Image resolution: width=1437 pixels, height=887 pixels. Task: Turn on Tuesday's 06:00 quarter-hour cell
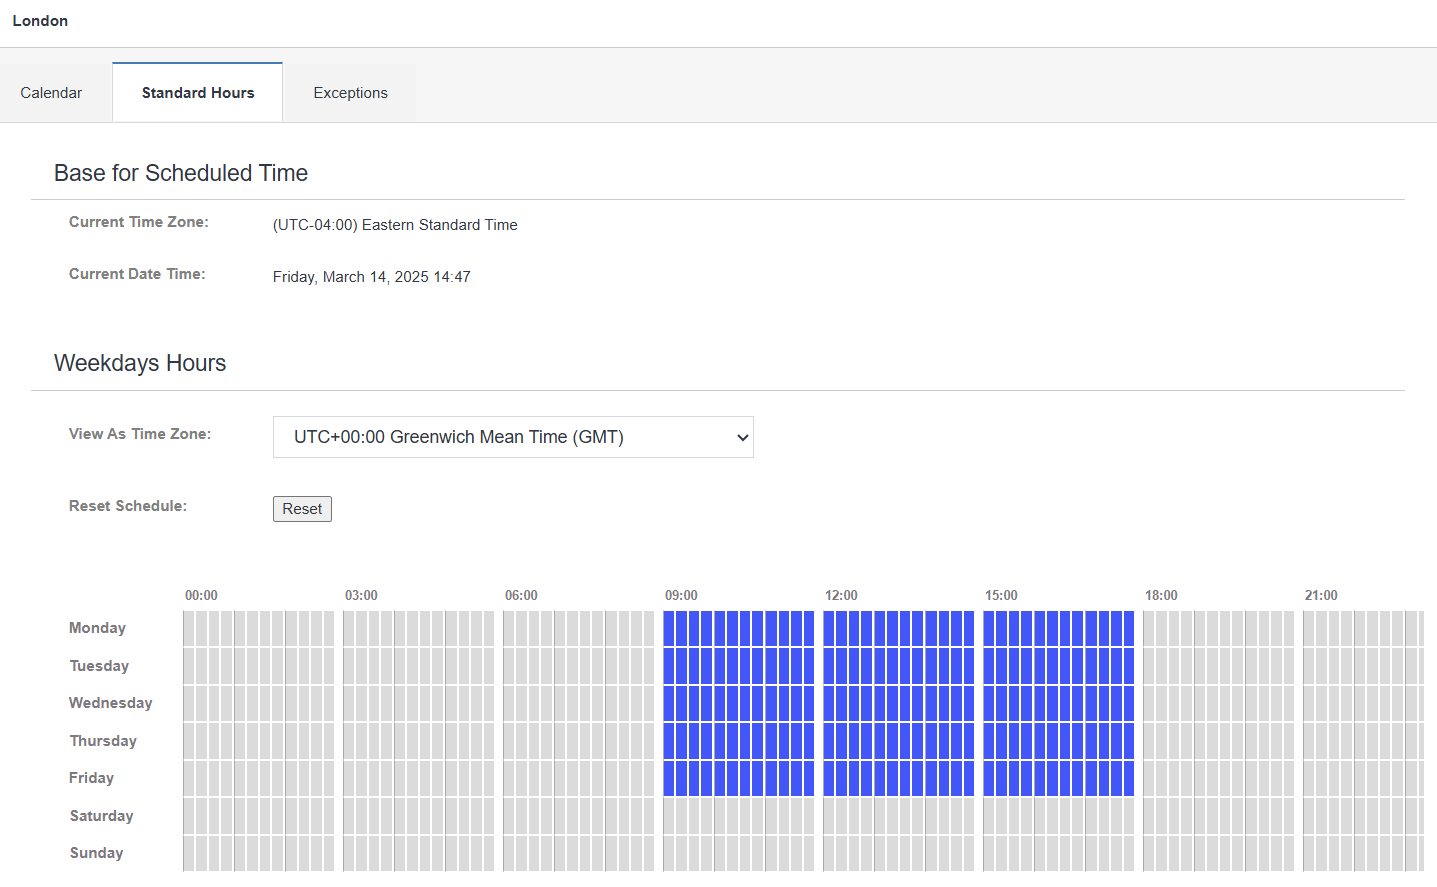(x=509, y=666)
